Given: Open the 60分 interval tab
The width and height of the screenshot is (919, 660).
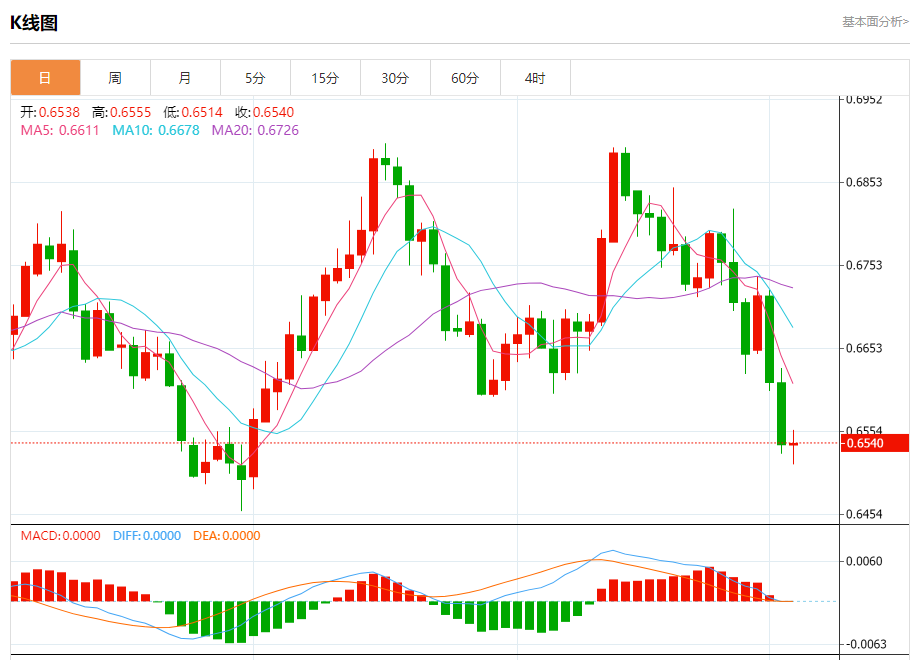Looking at the screenshot, I should coord(465,77).
